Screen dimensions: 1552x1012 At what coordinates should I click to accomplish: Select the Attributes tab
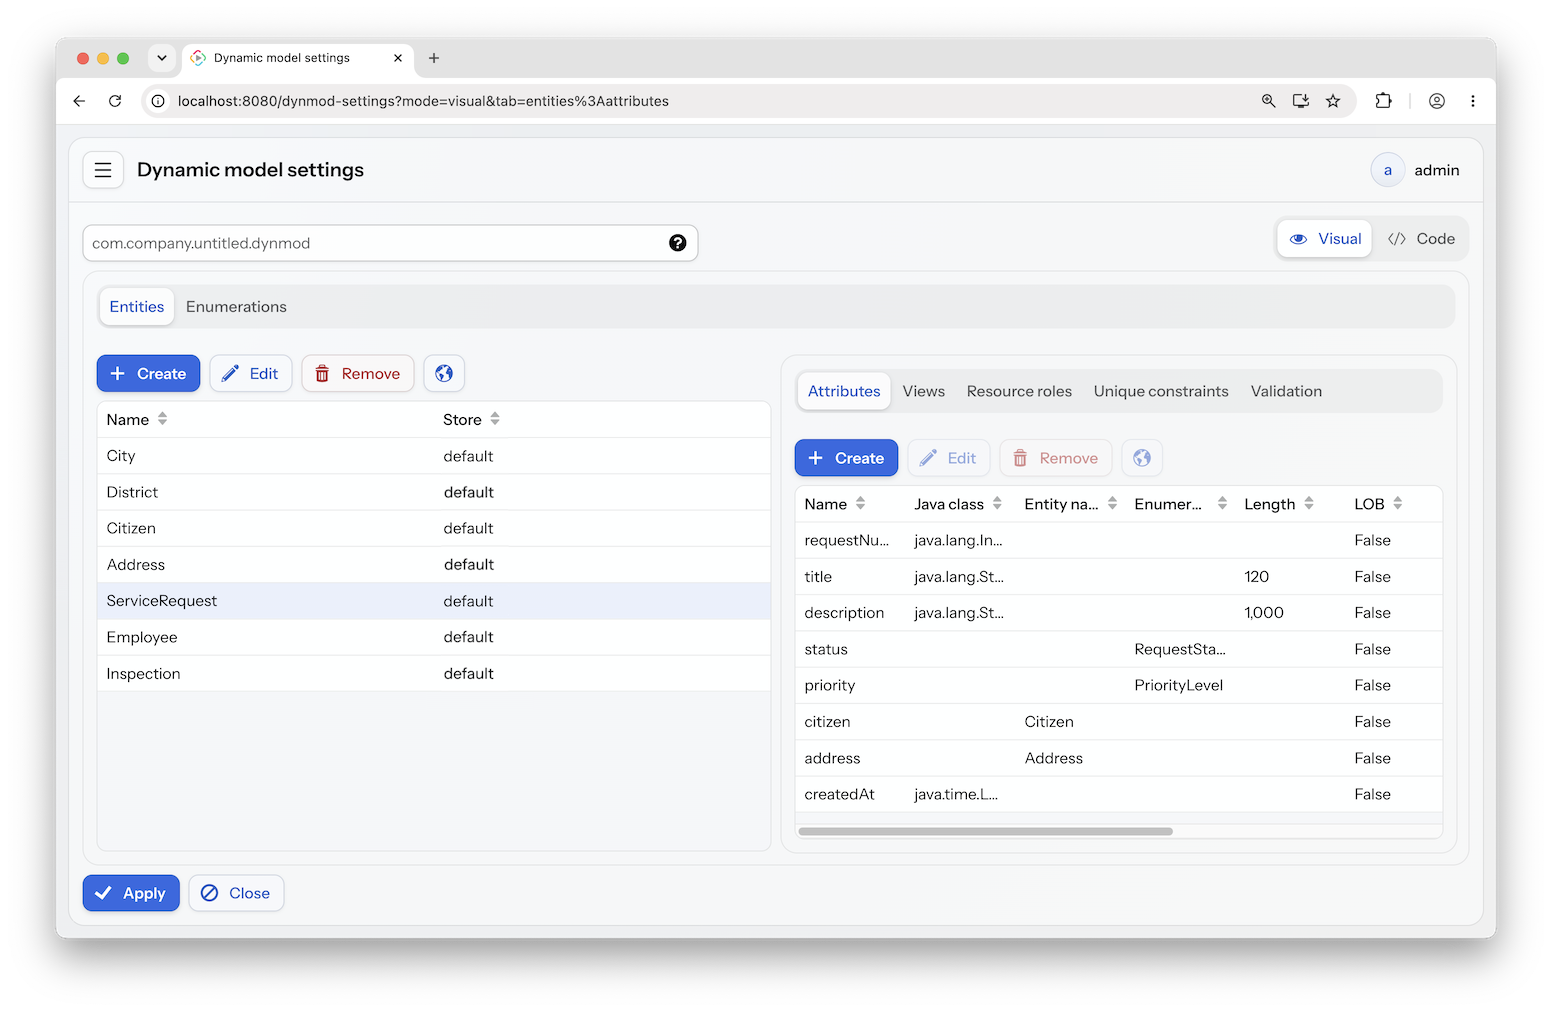tap(844, 391)
